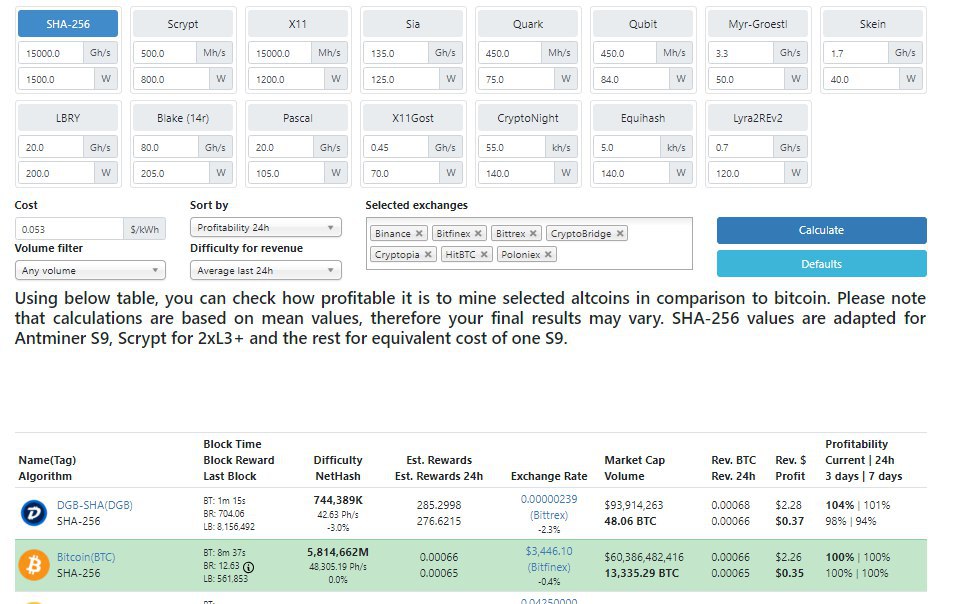
Task: Click the DigiByte coin logo
Action: tap(34, 513)
